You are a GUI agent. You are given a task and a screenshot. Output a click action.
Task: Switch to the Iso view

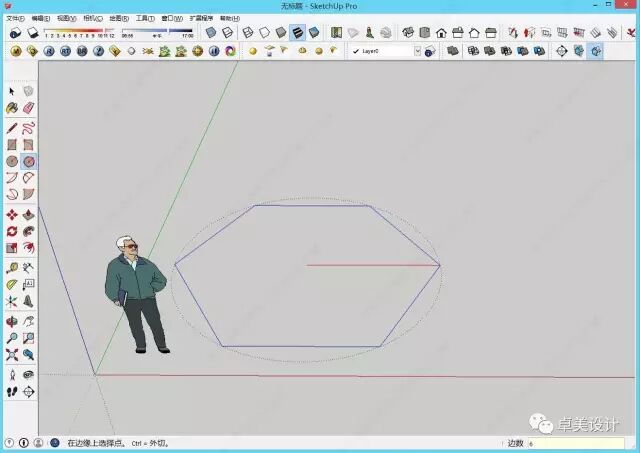[408, 32]
